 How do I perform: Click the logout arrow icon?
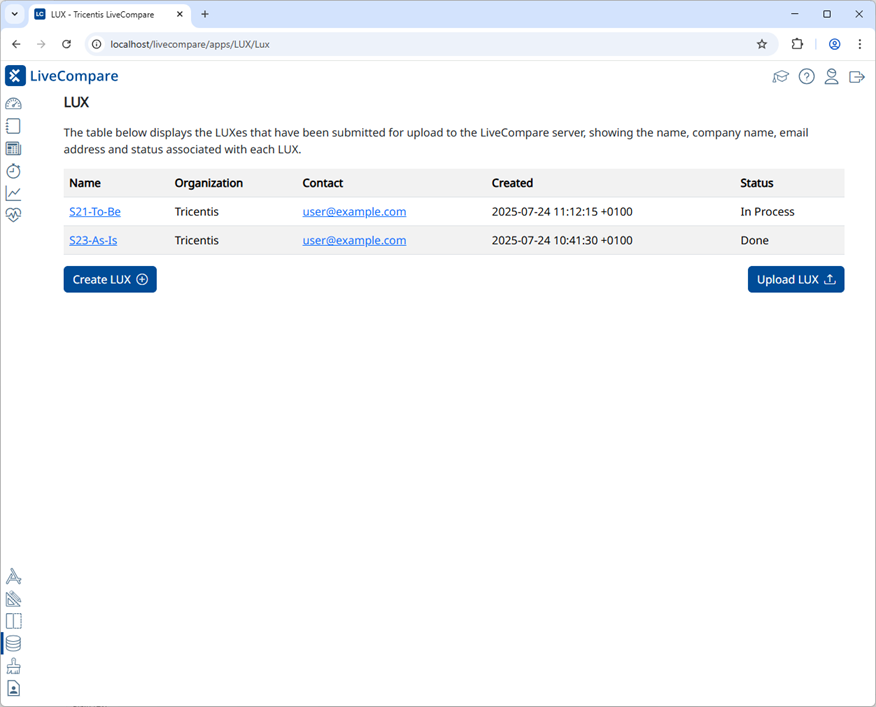[856, 77]
